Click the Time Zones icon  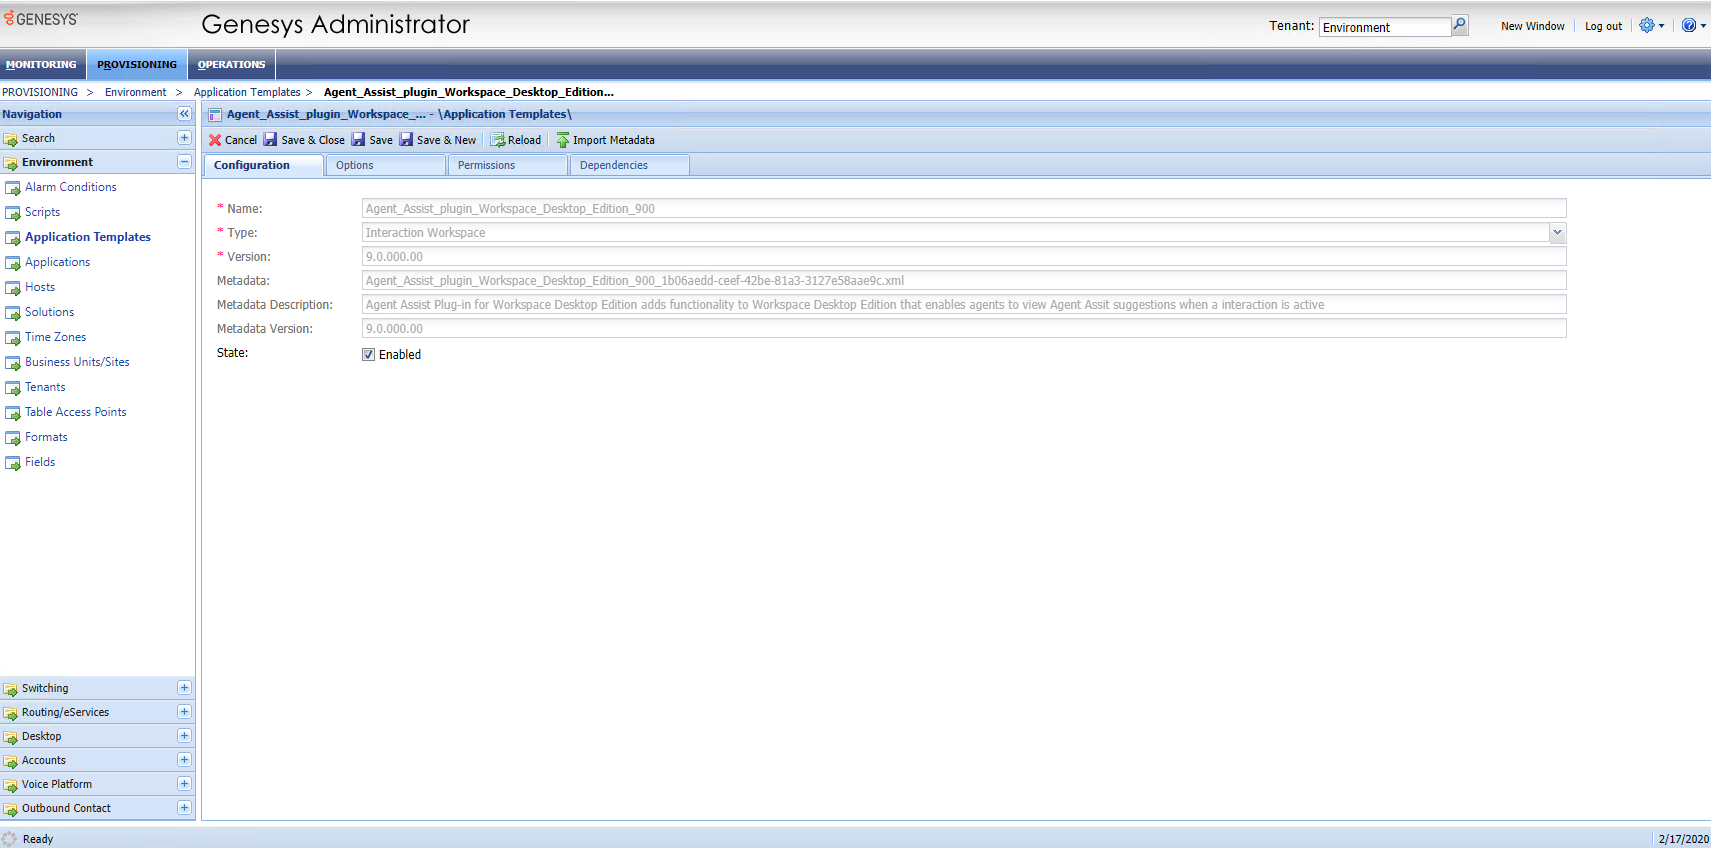(x=13, y=338)
